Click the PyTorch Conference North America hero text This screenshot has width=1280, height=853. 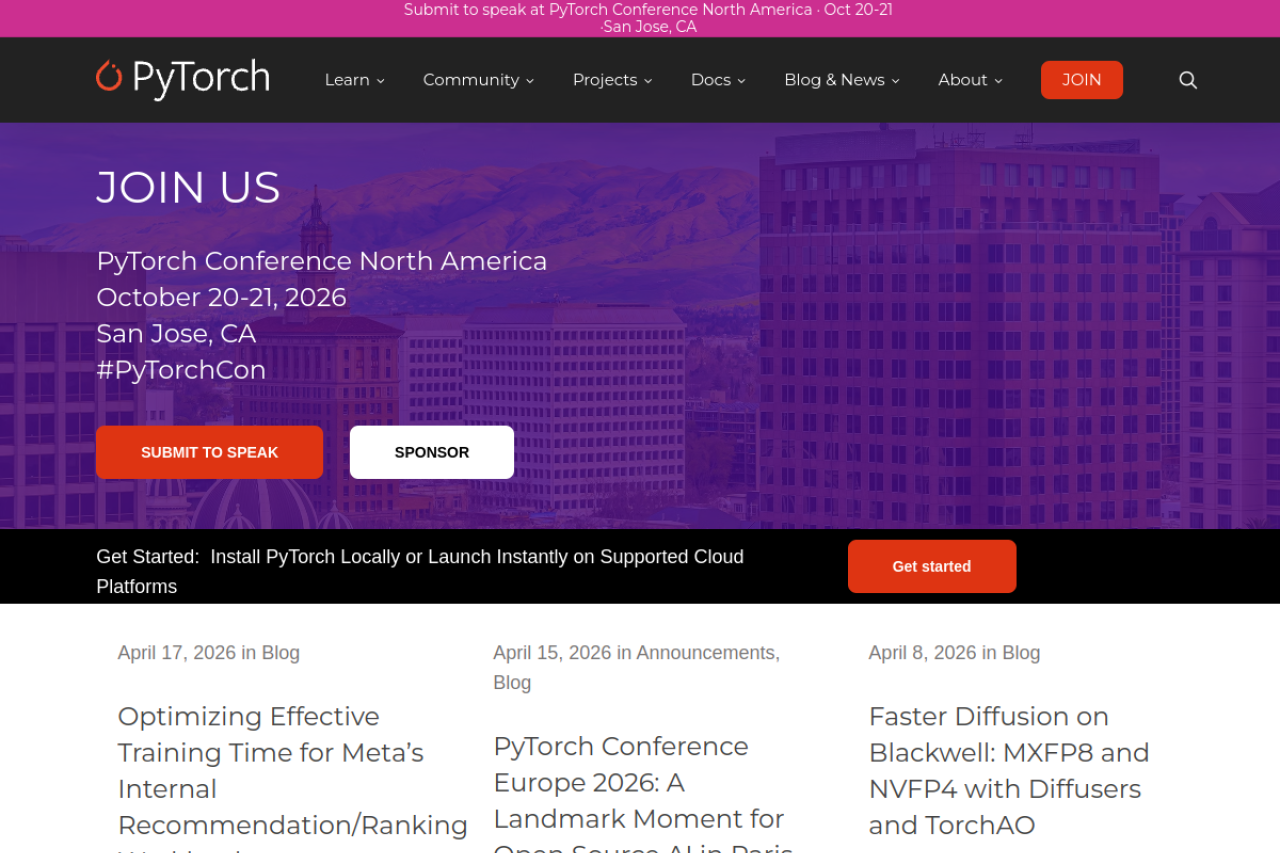click(x=322, y=261)
